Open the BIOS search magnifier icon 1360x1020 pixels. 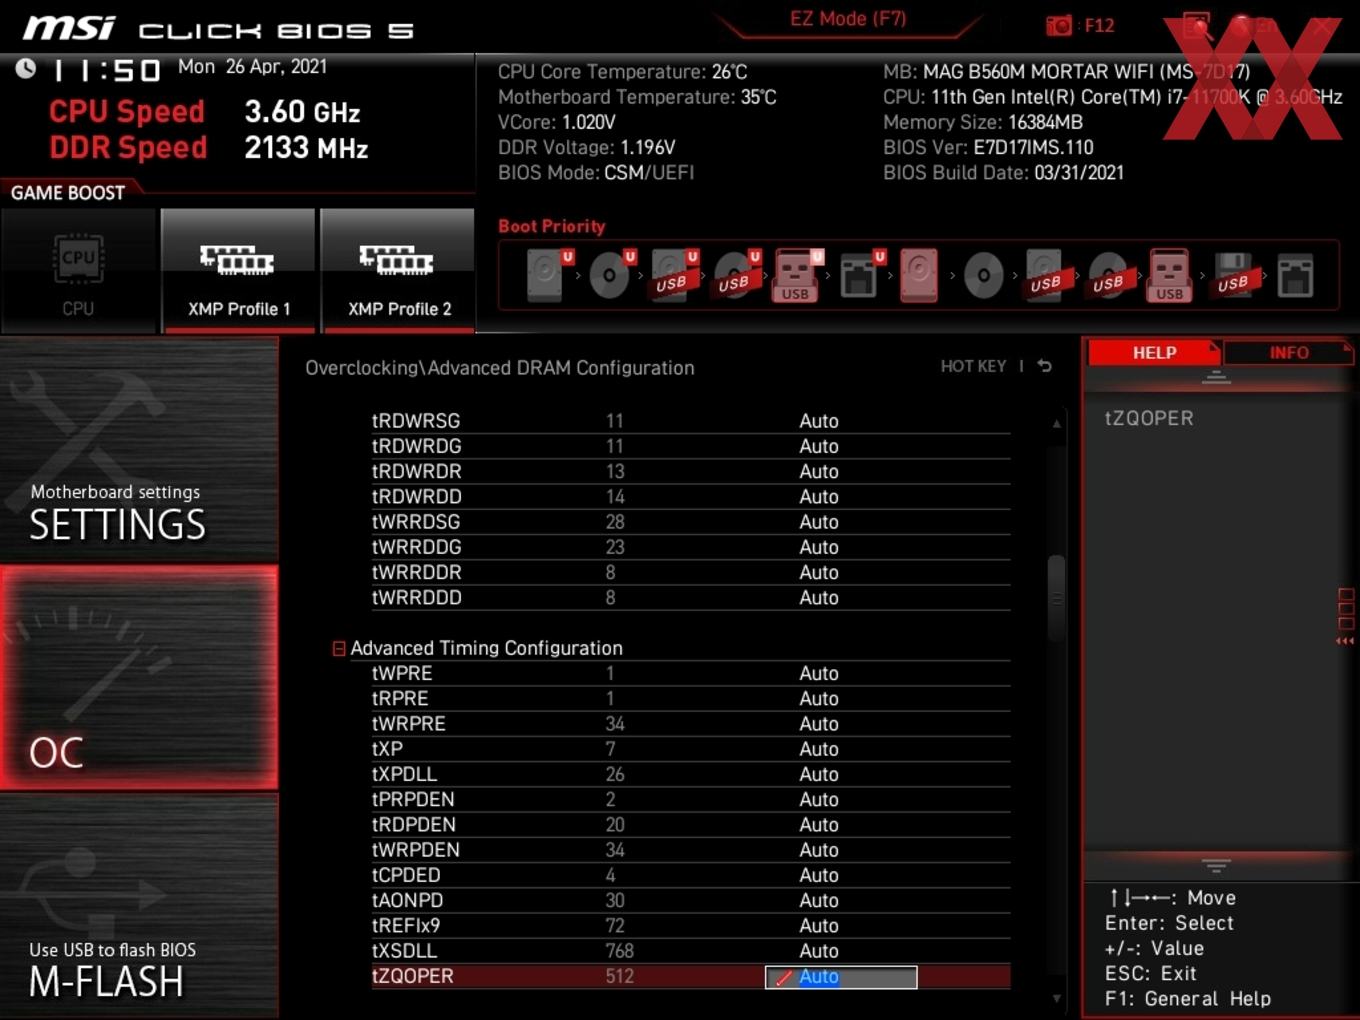point(1196,26)
